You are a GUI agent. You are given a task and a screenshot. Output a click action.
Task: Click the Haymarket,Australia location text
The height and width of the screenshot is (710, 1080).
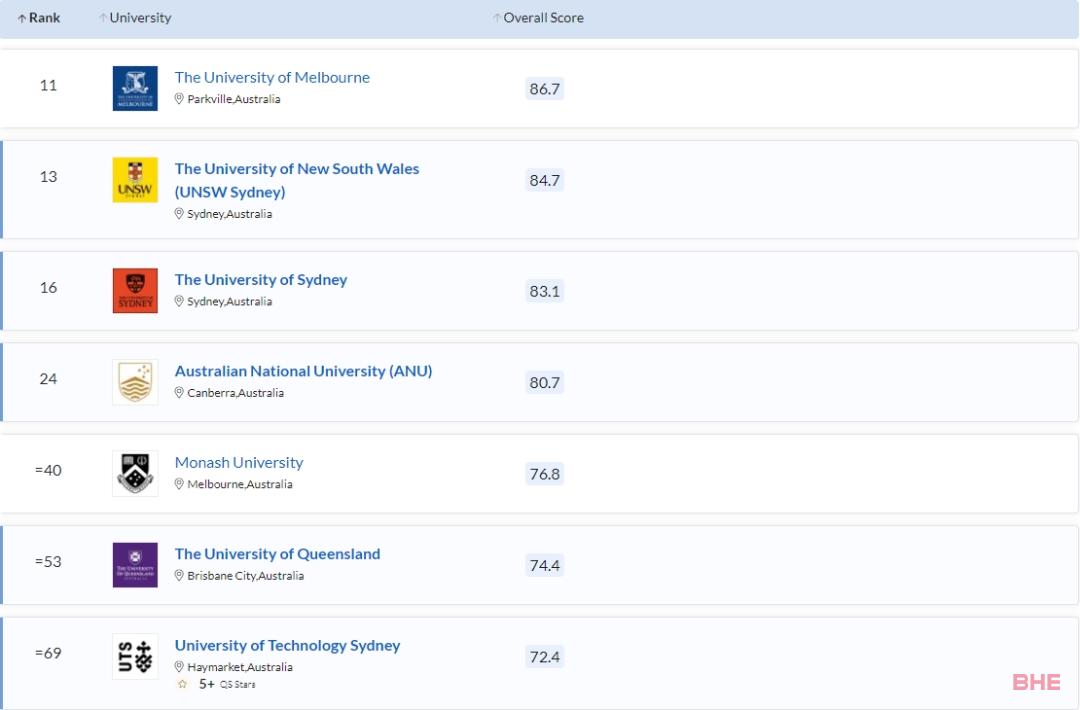[x=240, y=667]
